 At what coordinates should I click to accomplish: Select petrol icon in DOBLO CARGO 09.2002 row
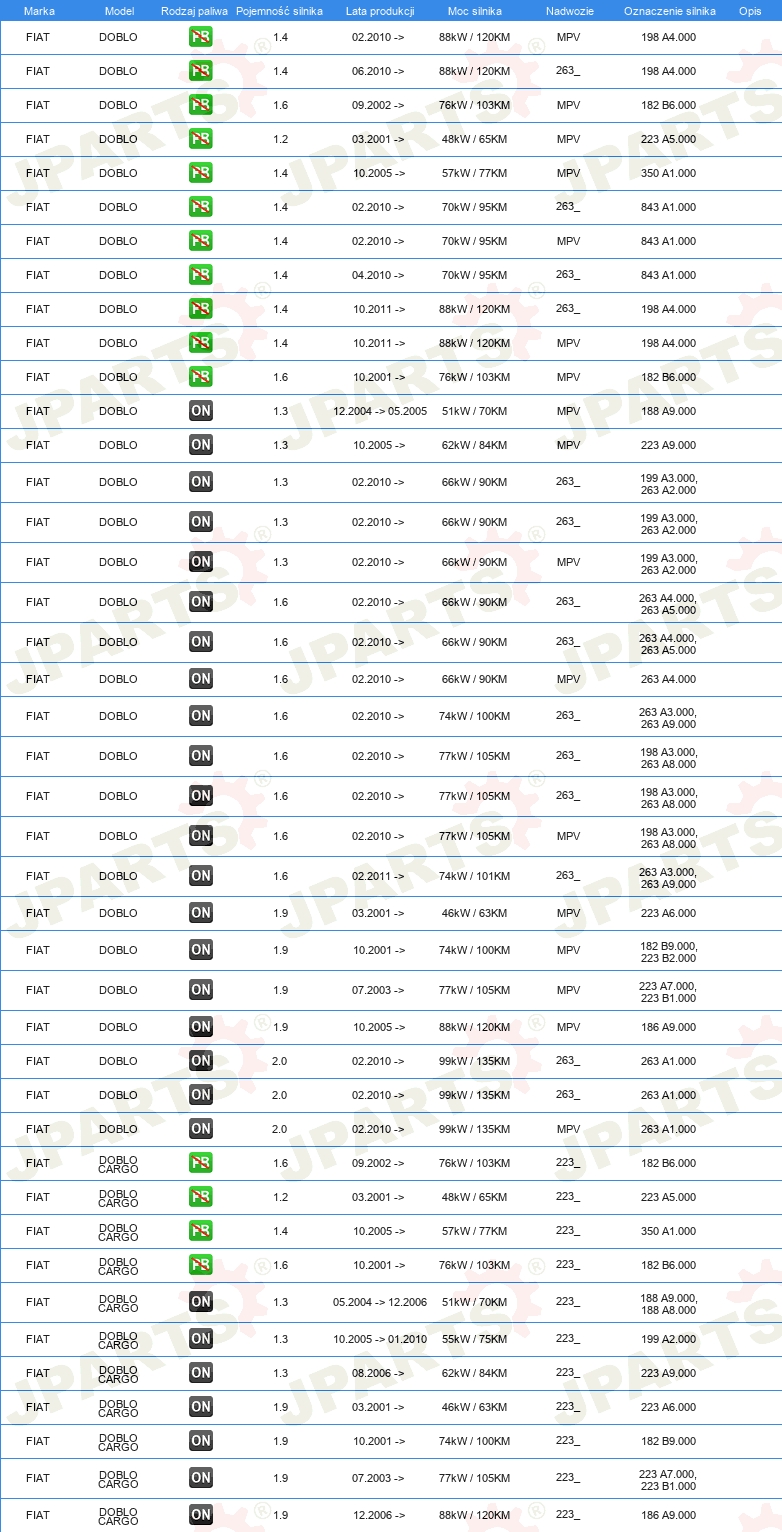(201, 1163)
